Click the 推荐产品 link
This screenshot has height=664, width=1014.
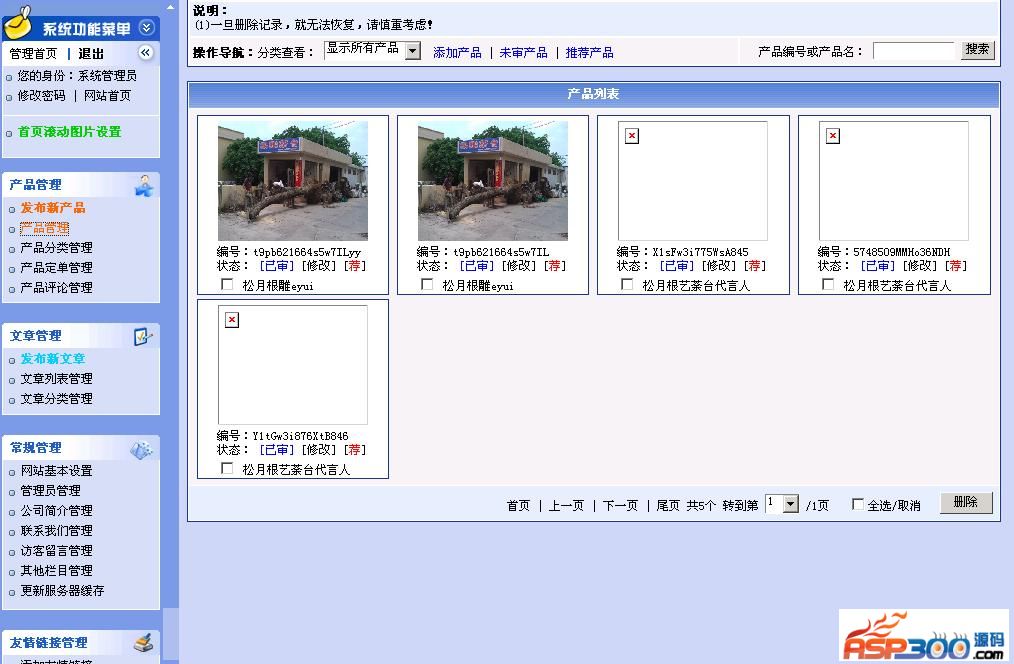tap(589, 53)
